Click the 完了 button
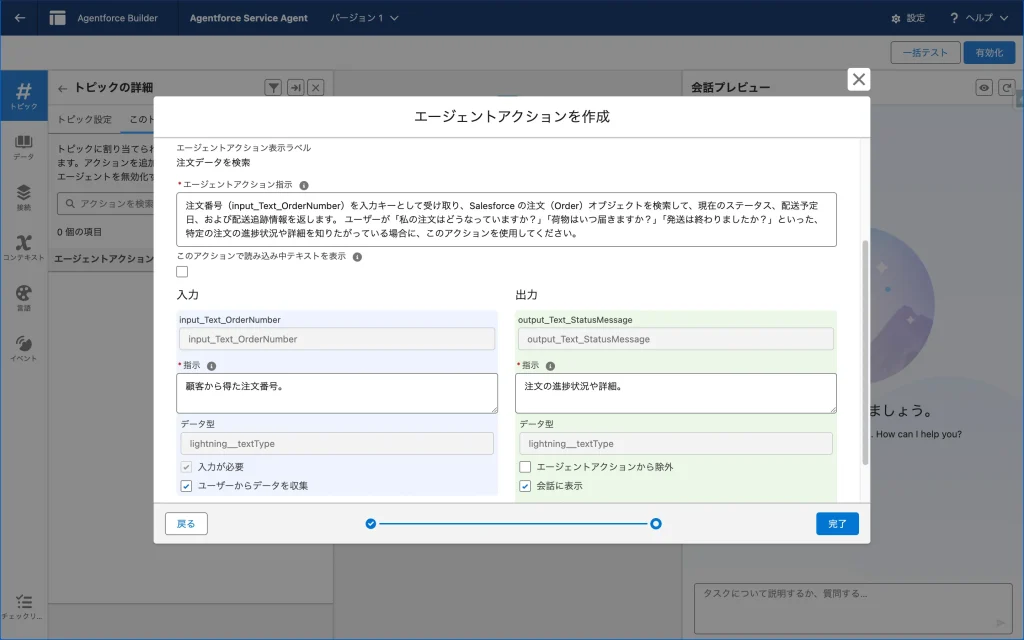Viewport: 1024px width, 640px height. click(837, 523)
